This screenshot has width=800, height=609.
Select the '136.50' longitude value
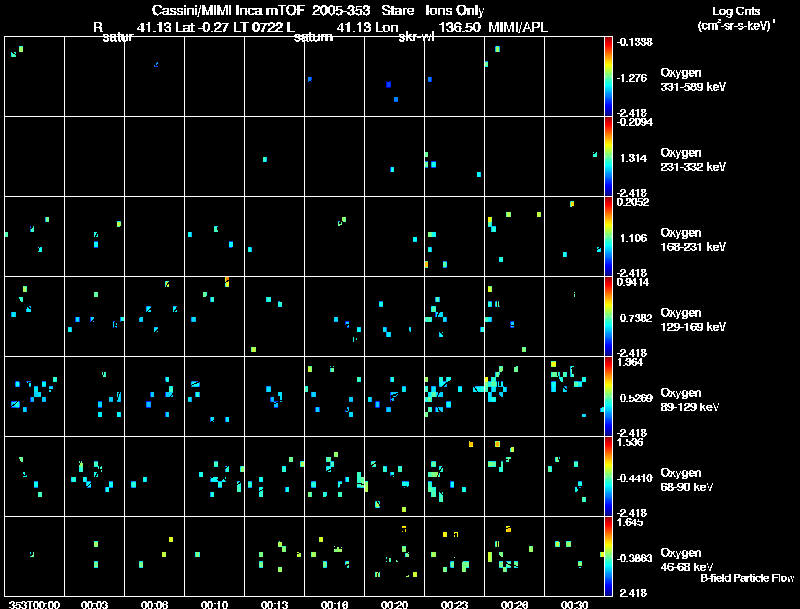[459, 27]
